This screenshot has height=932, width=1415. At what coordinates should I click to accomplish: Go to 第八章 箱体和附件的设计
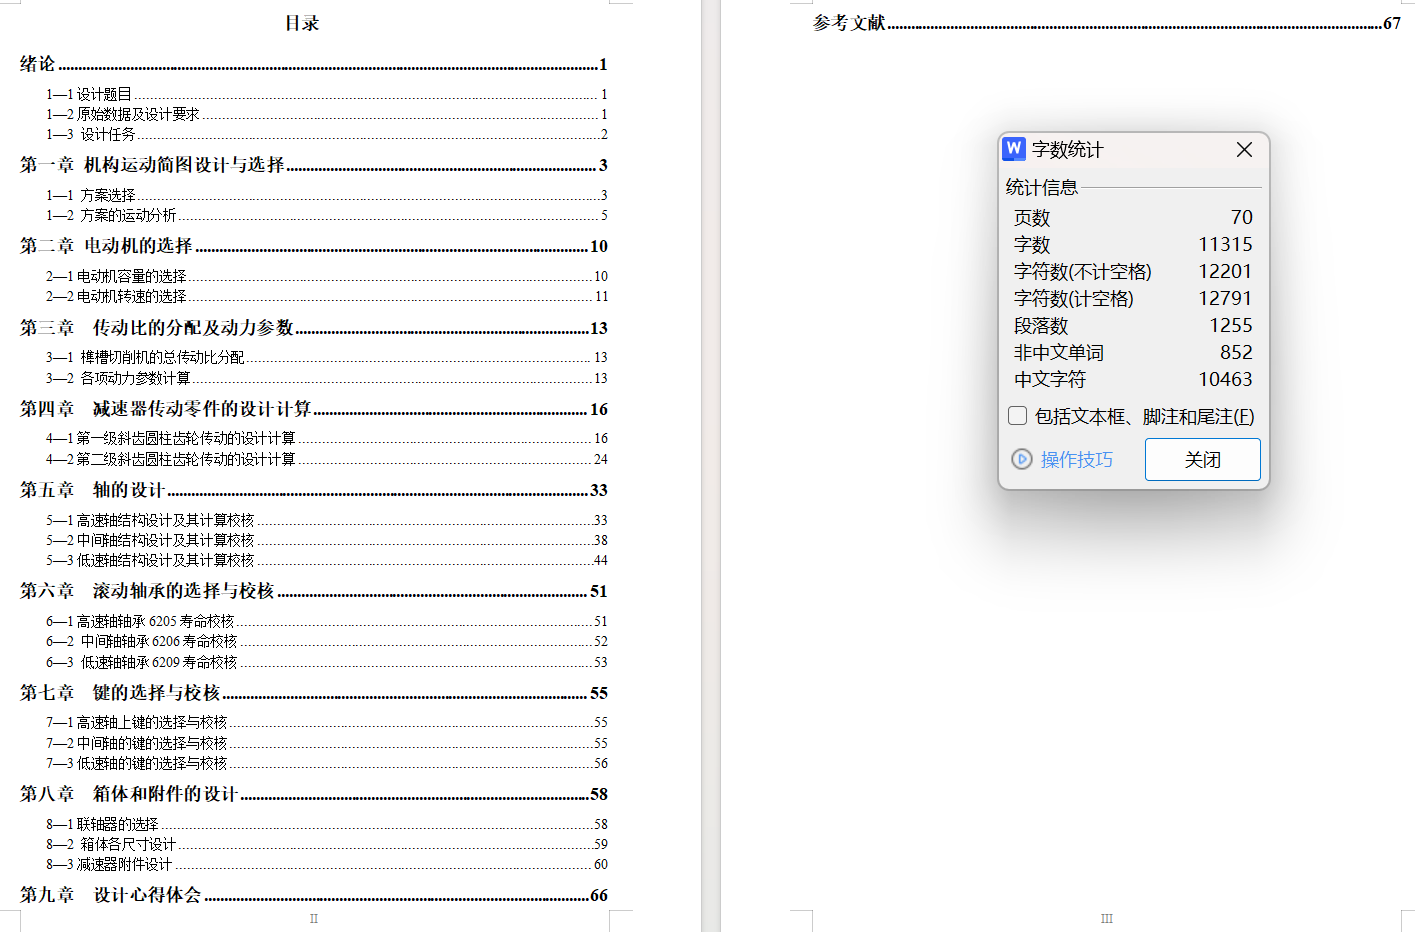tap(313, 794)
